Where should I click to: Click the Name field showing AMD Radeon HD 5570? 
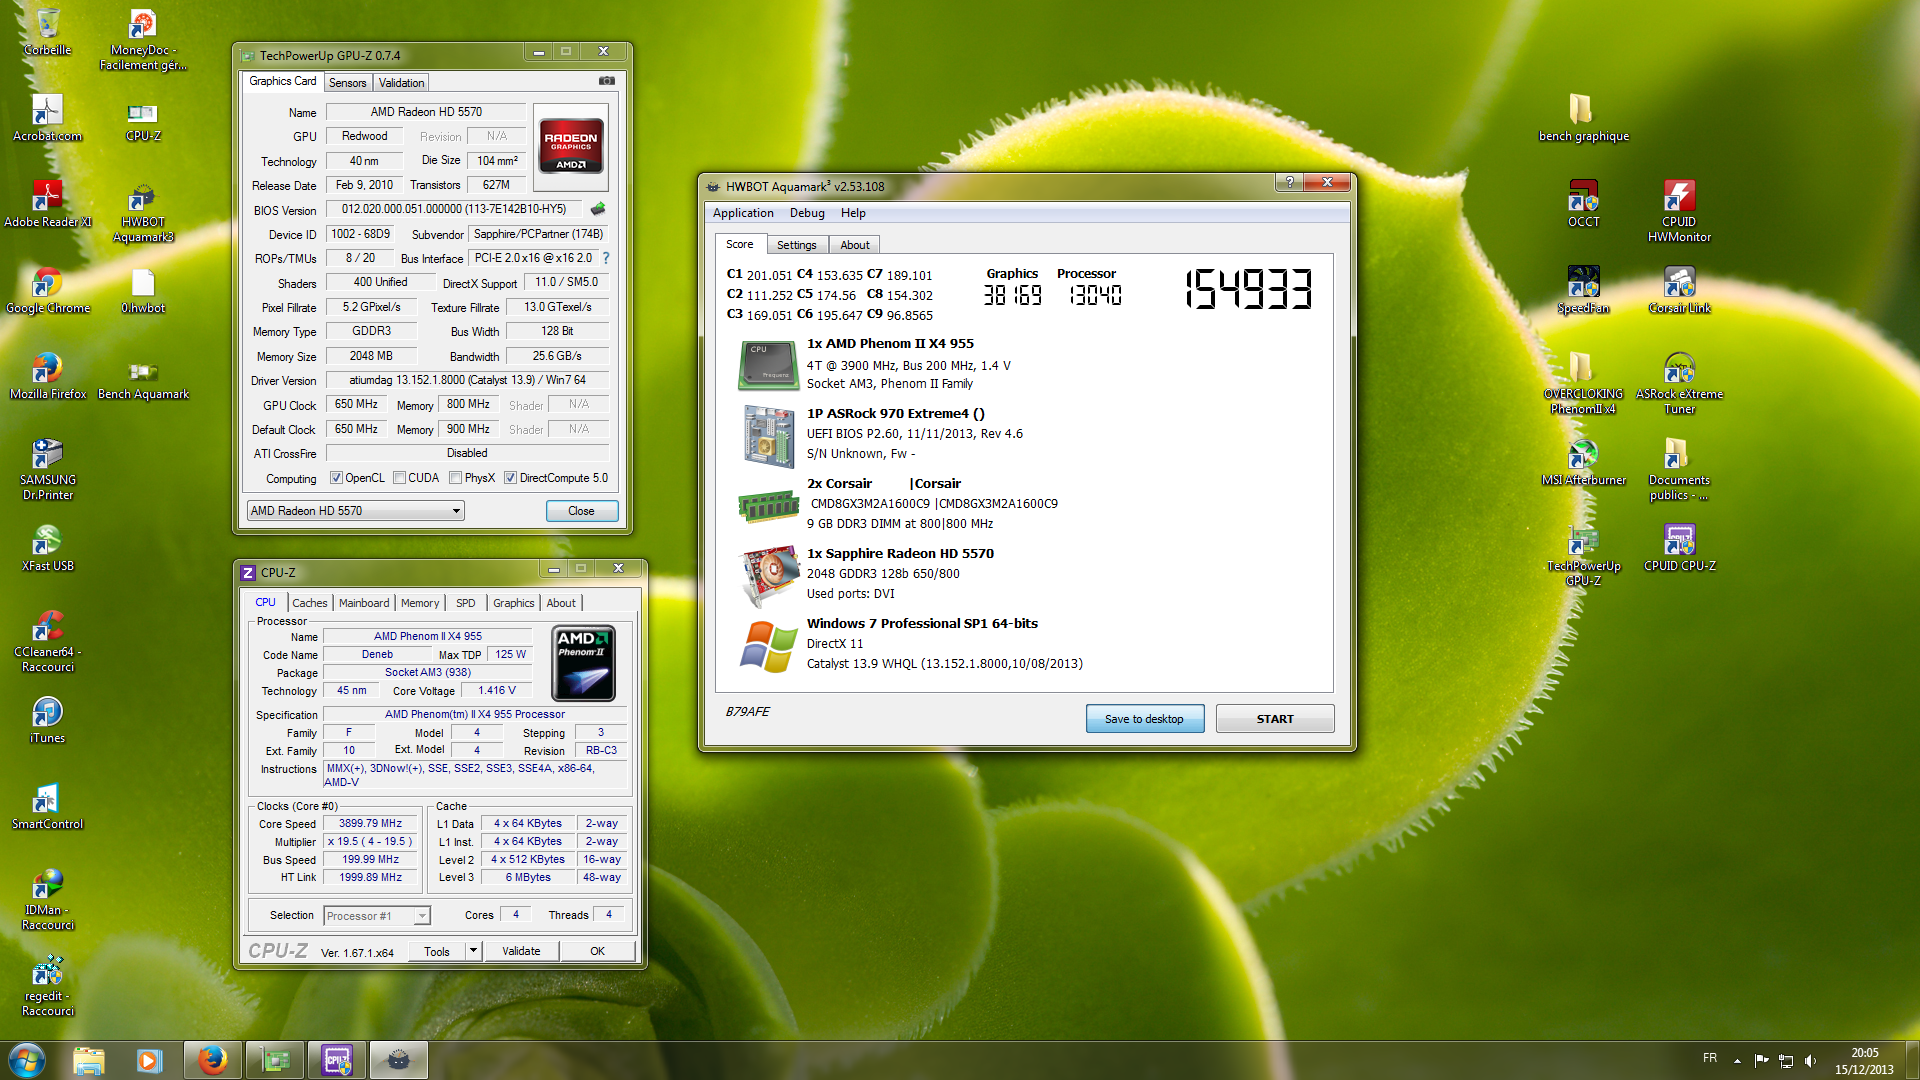426,112
